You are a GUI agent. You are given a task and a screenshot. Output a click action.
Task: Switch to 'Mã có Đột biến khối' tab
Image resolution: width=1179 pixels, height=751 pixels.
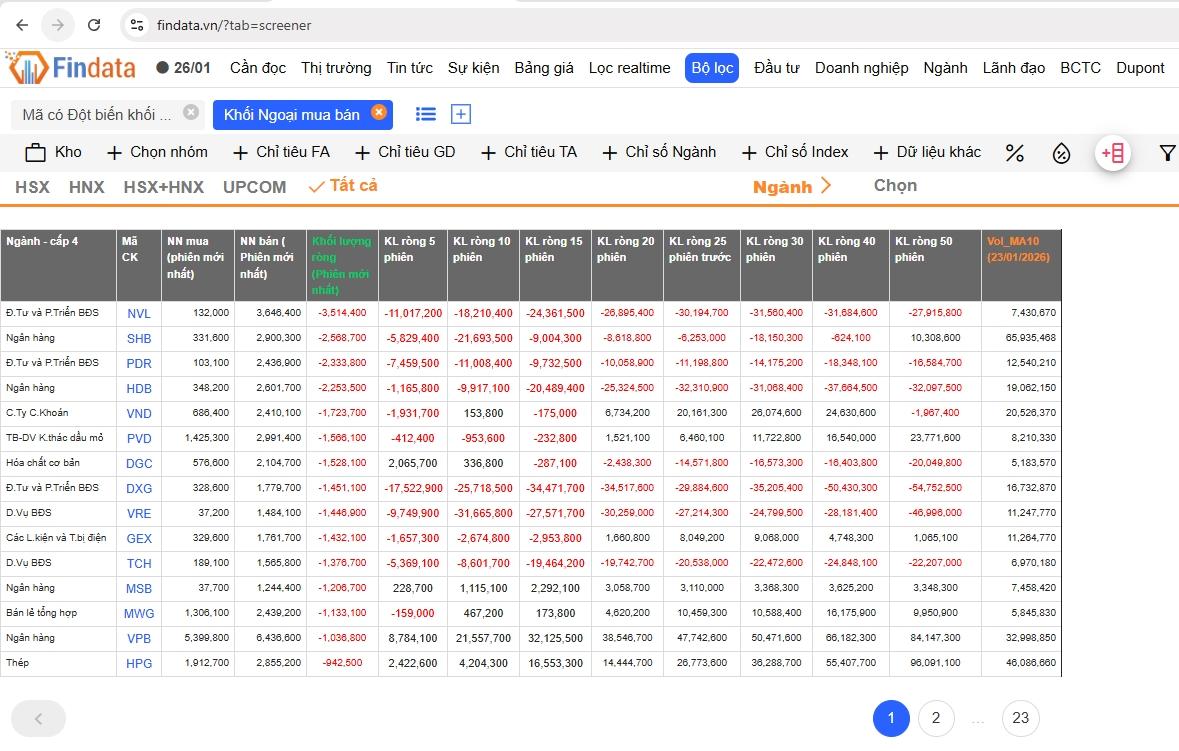coord(96,114)
